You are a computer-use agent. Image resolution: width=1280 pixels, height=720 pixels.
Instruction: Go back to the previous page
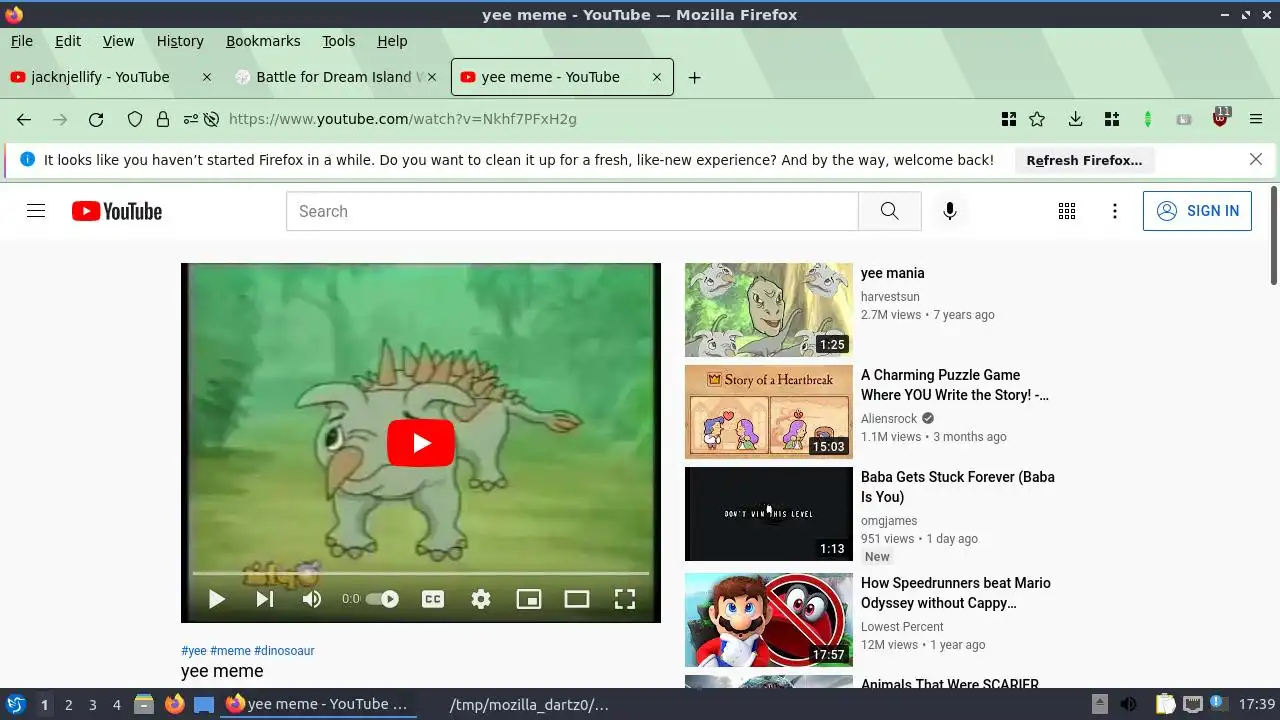coord(24,119)
